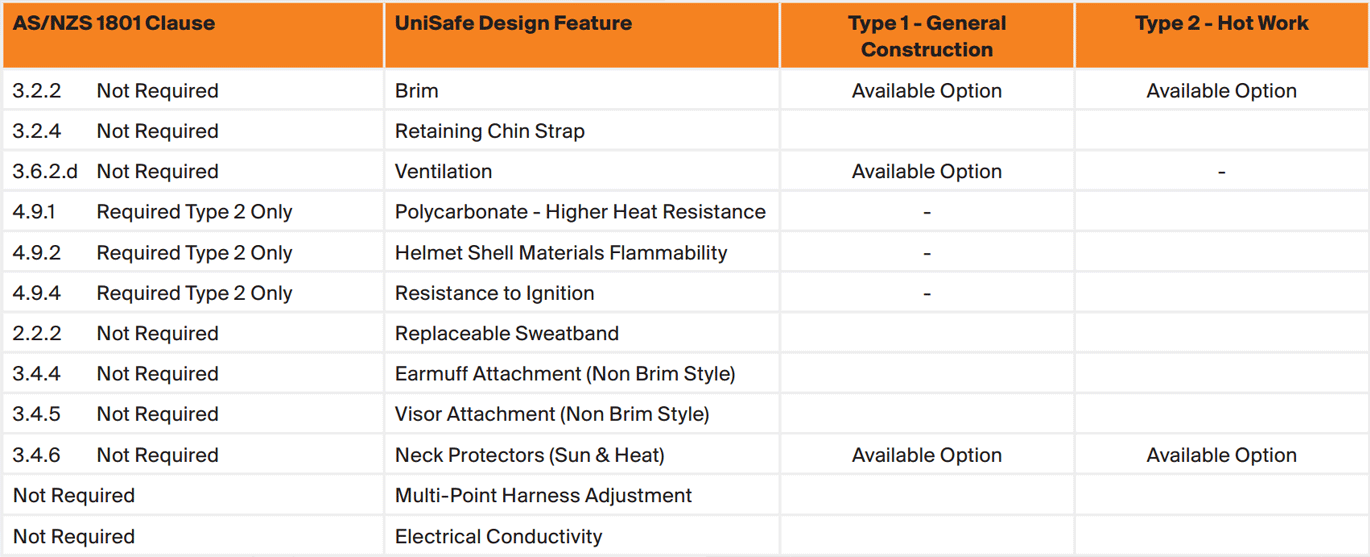Select the Replaceable Sweatband cell
1370x557 pixels.
(x=582, y=333)
